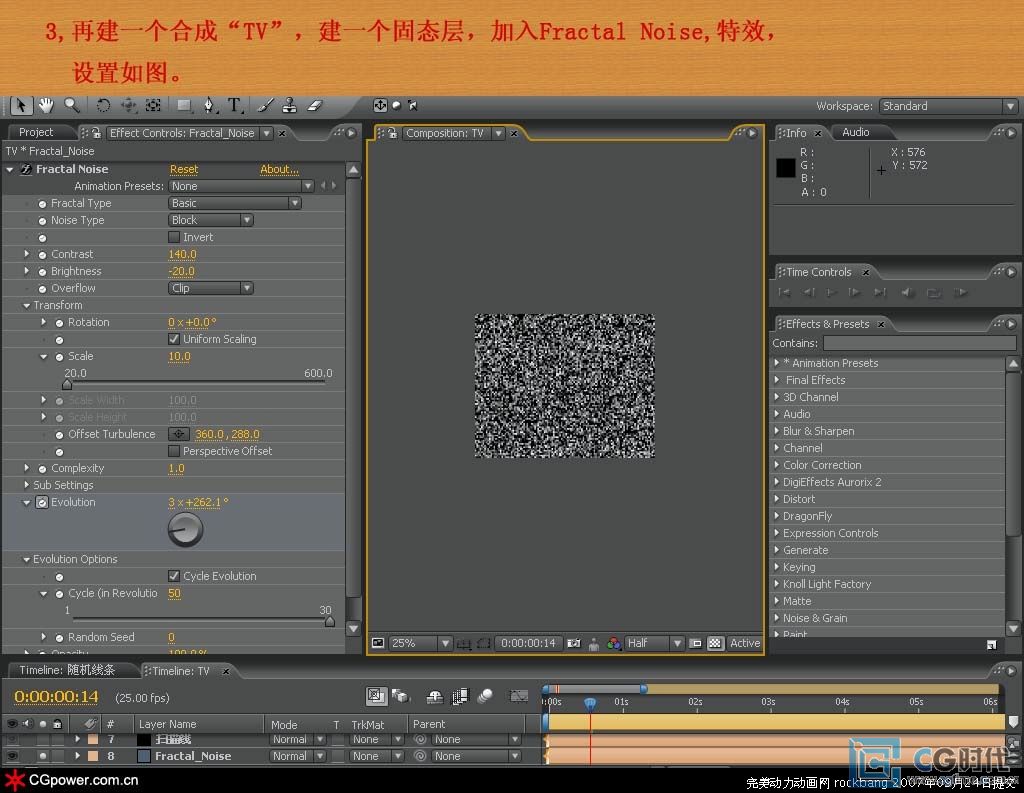Switch to the Timeline: 随机线条 tab
The width and height of the screenshot is (1024, 793).
pos(67,670)
